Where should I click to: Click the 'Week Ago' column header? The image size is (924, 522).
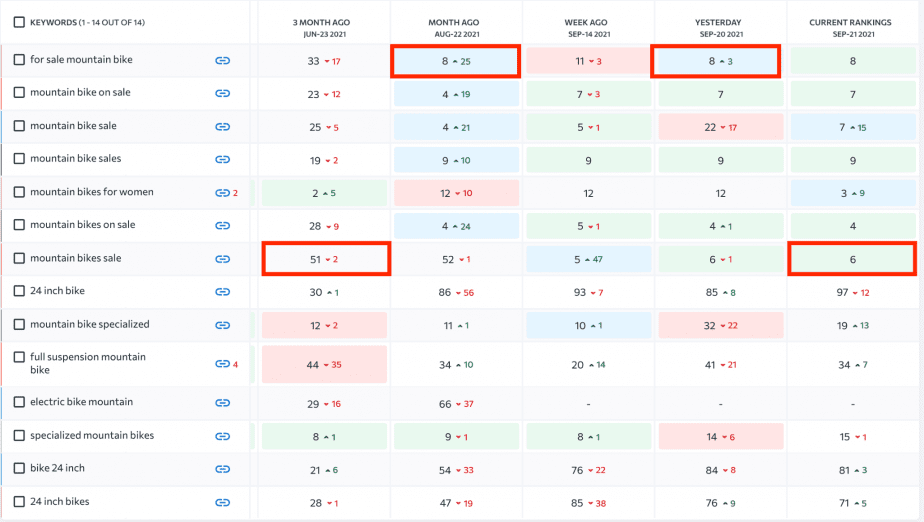tap(586, 28)
